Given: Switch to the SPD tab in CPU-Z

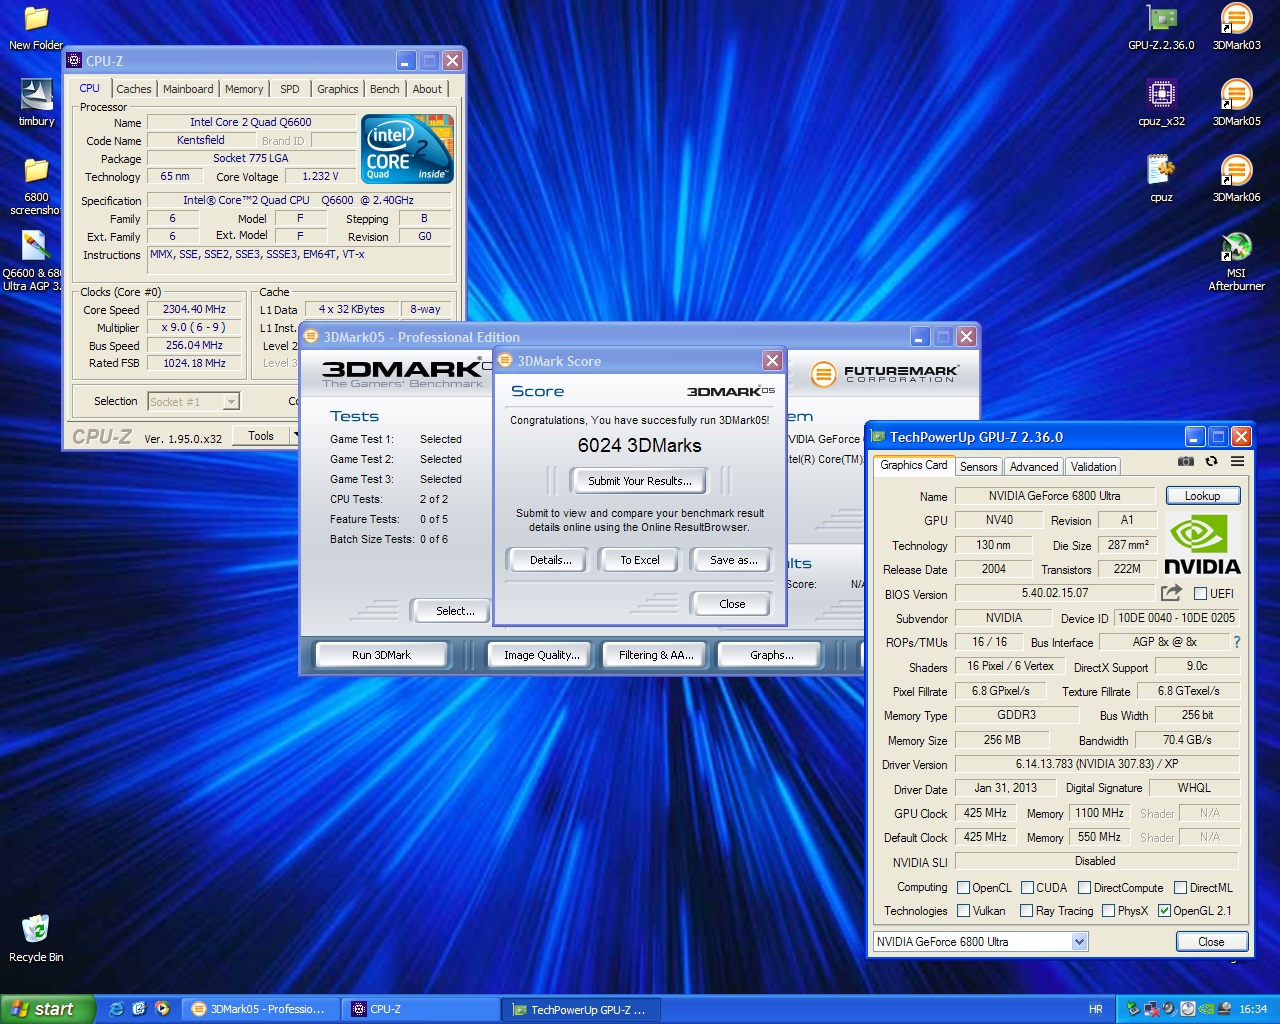Looking at the screenshot, I should pos(290,89).
